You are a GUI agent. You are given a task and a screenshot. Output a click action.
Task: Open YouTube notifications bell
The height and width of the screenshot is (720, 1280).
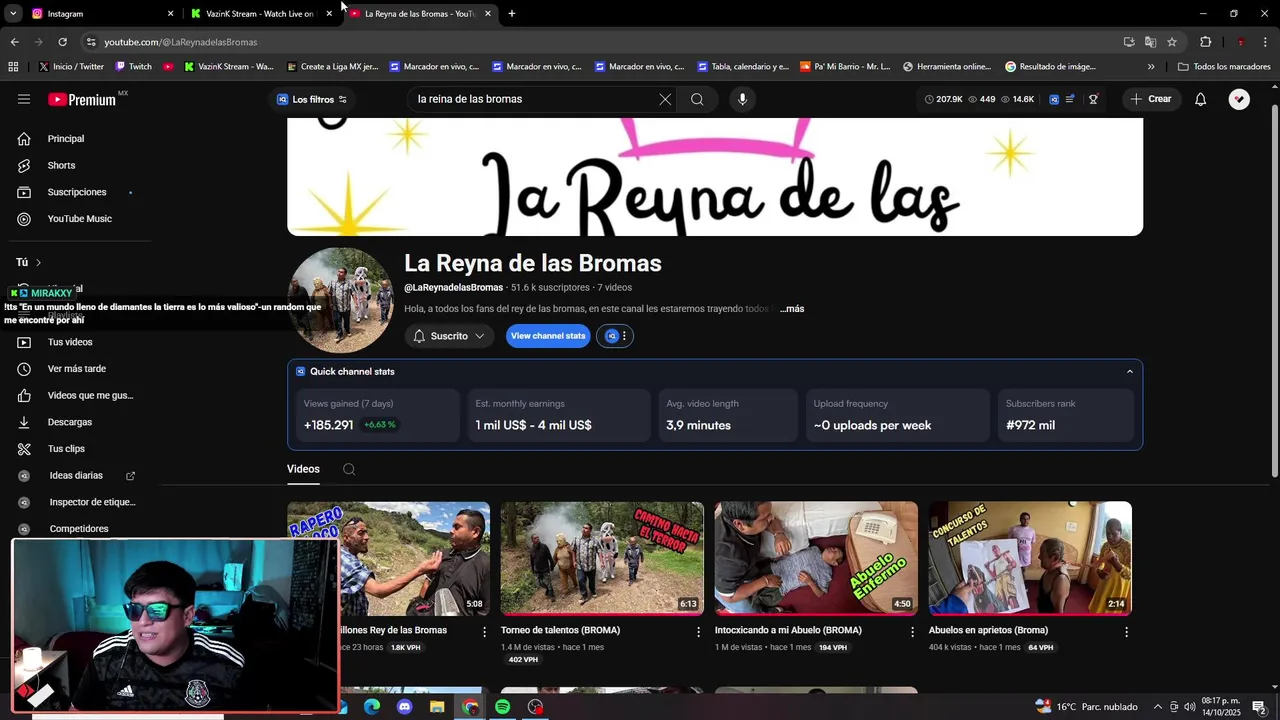[1201, 99]
